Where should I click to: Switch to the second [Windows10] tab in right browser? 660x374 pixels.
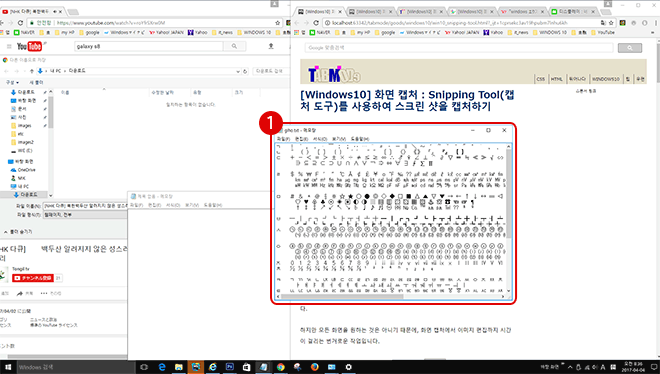370,11
